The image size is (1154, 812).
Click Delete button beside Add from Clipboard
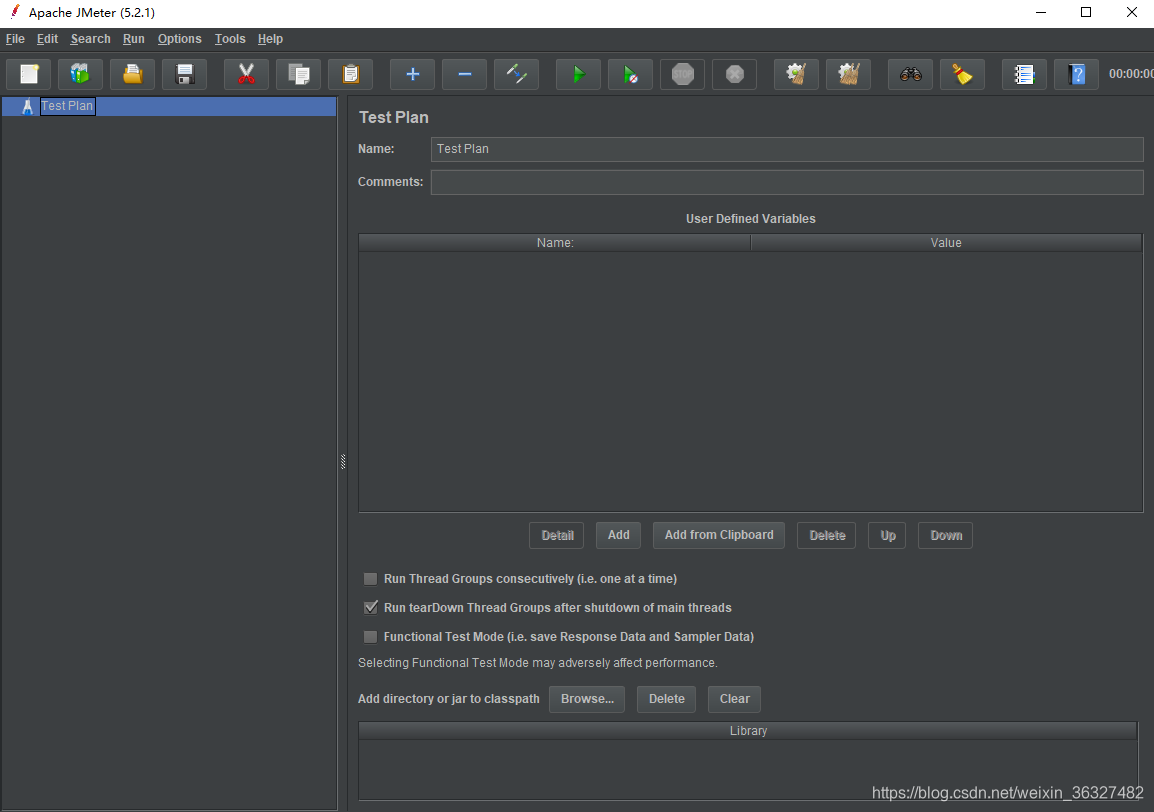click(x=826, y=535)
